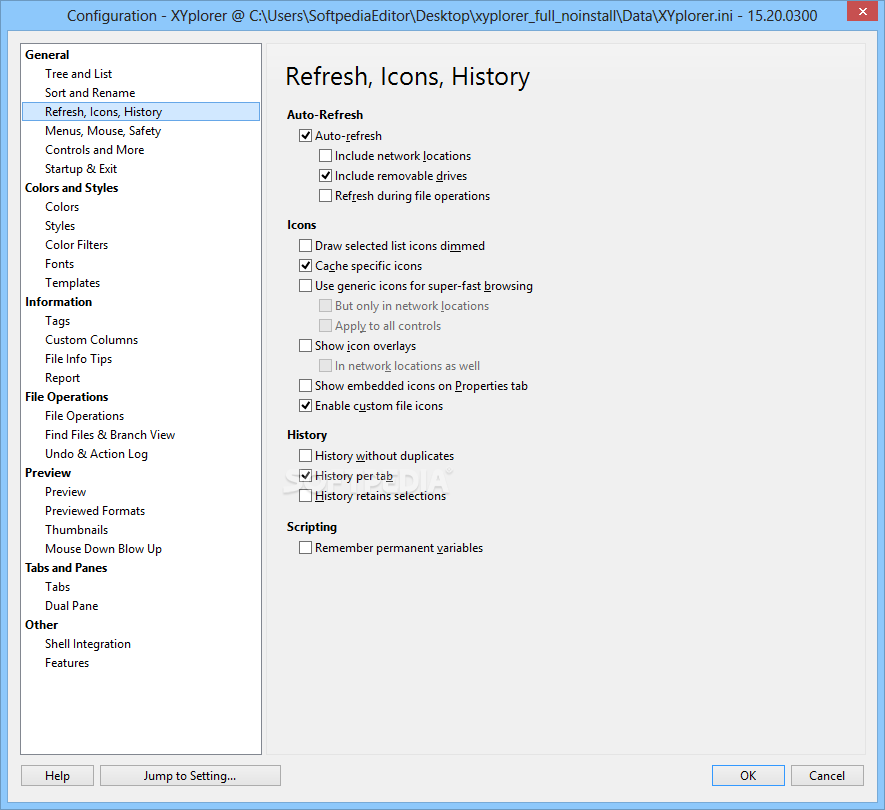This screenshot has height=810, width=885.
Task: Open the Styles settings page
Action: [x=60, y=226]
